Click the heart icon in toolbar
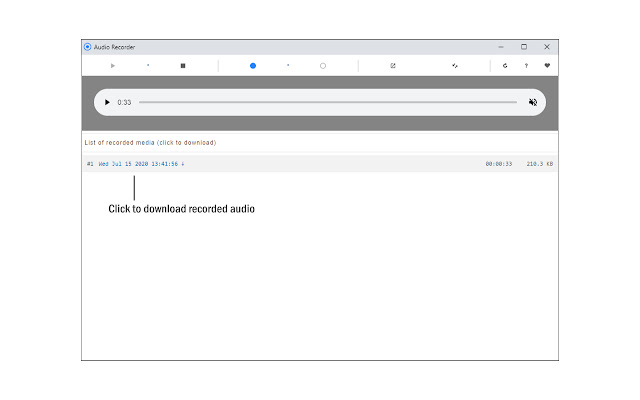The width and height of the screenshot is (640, 400). pyautogui.click(x=547, y=65)
